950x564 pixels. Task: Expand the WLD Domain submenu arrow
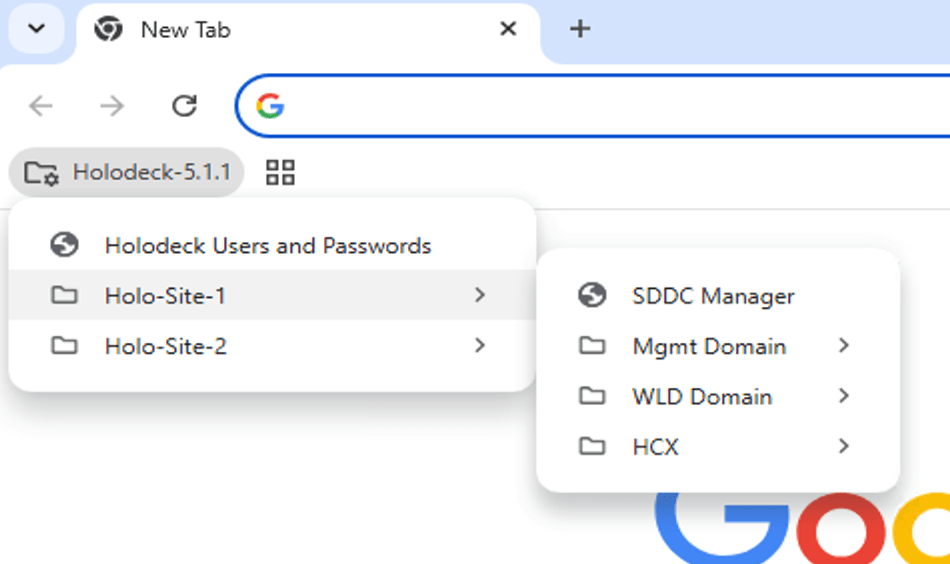(844, 396)
